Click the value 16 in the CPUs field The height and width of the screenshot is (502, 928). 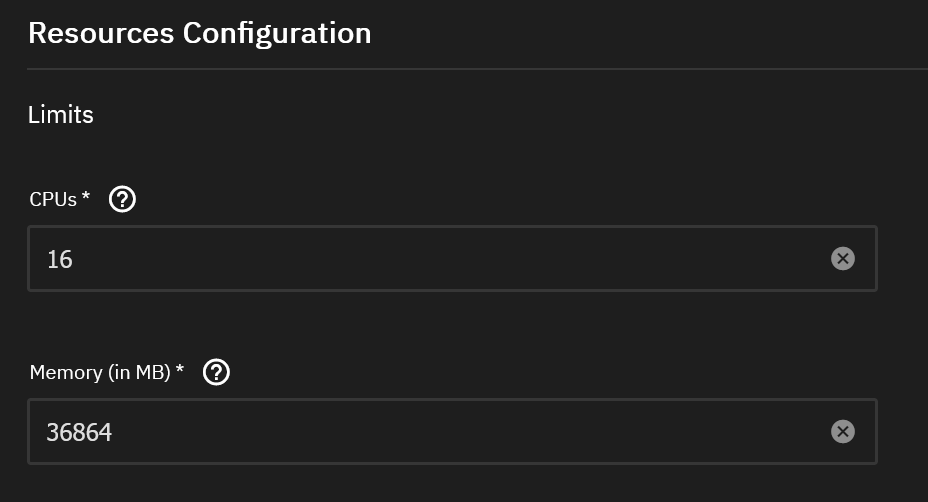(x=60, y=260)
